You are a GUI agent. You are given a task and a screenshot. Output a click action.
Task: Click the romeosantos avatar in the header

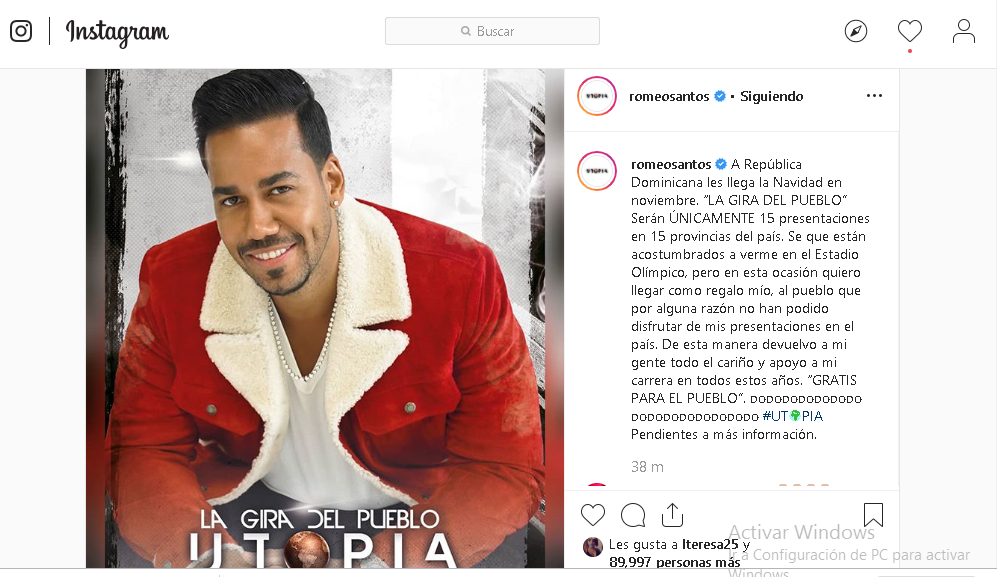pos(596,96)
